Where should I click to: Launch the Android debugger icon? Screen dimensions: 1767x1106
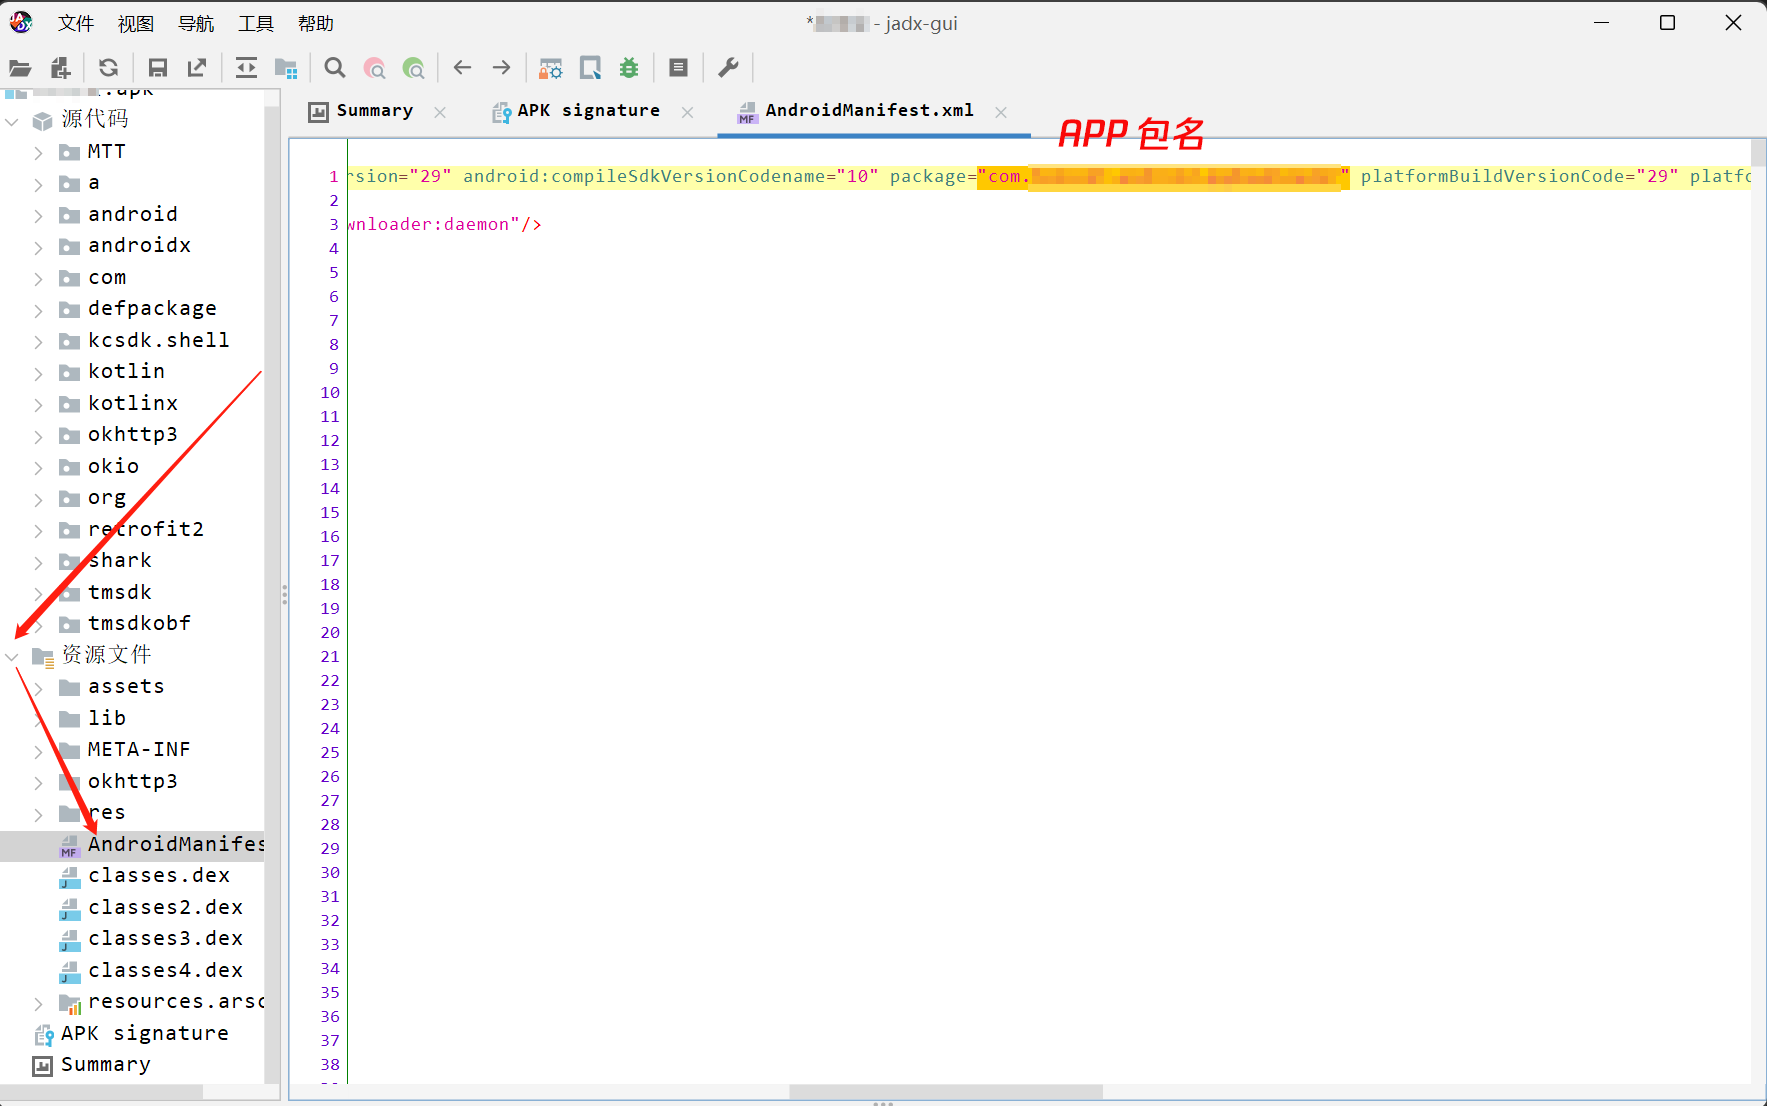629,67
